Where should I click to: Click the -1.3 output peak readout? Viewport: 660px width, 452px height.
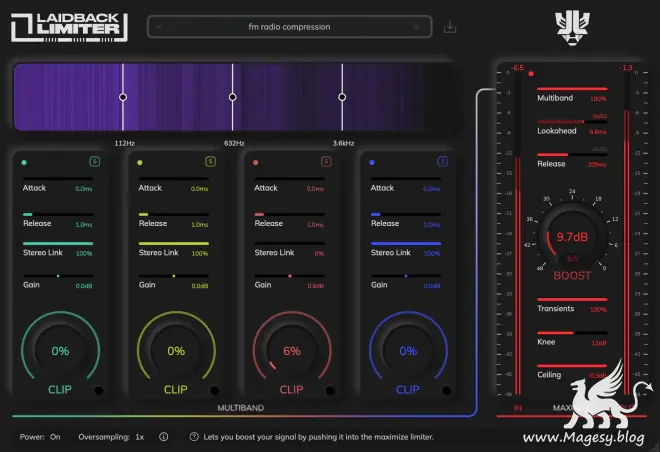[x=626, y=68]
